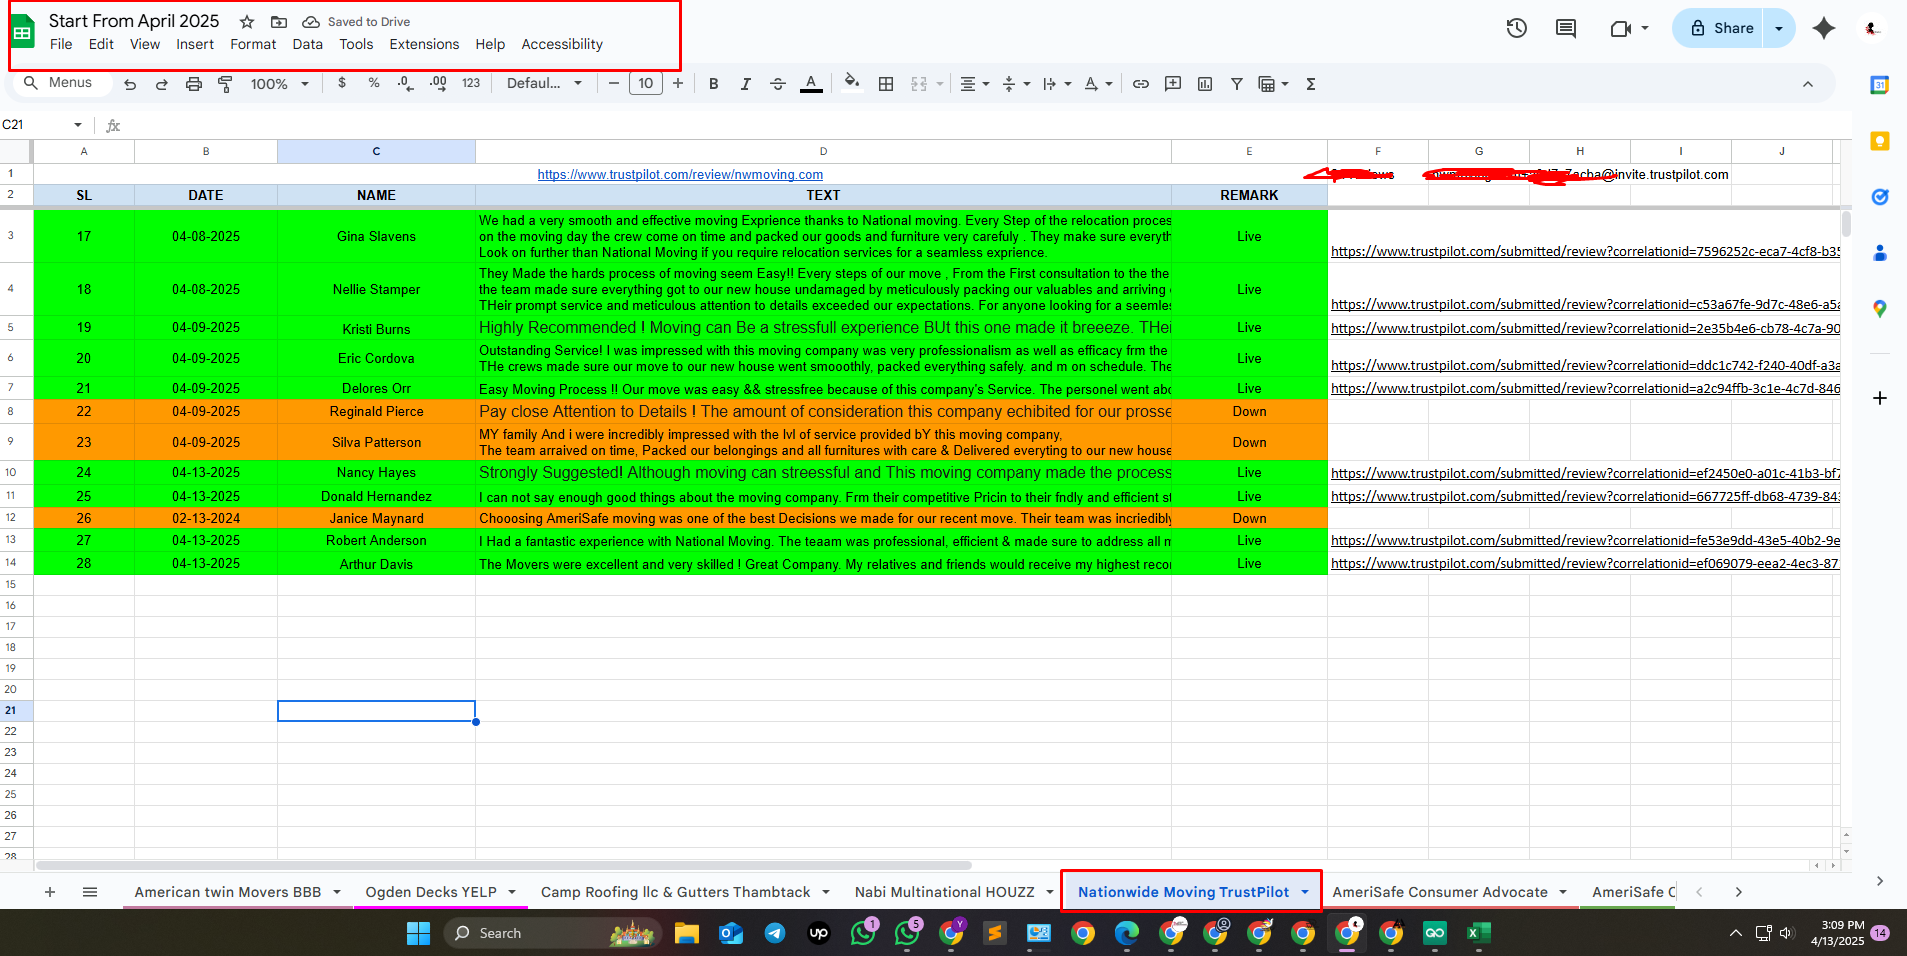The image size is (1907, 956).
Task: Toggle the Create a filter icon
Action: (x=1237, y=84)
